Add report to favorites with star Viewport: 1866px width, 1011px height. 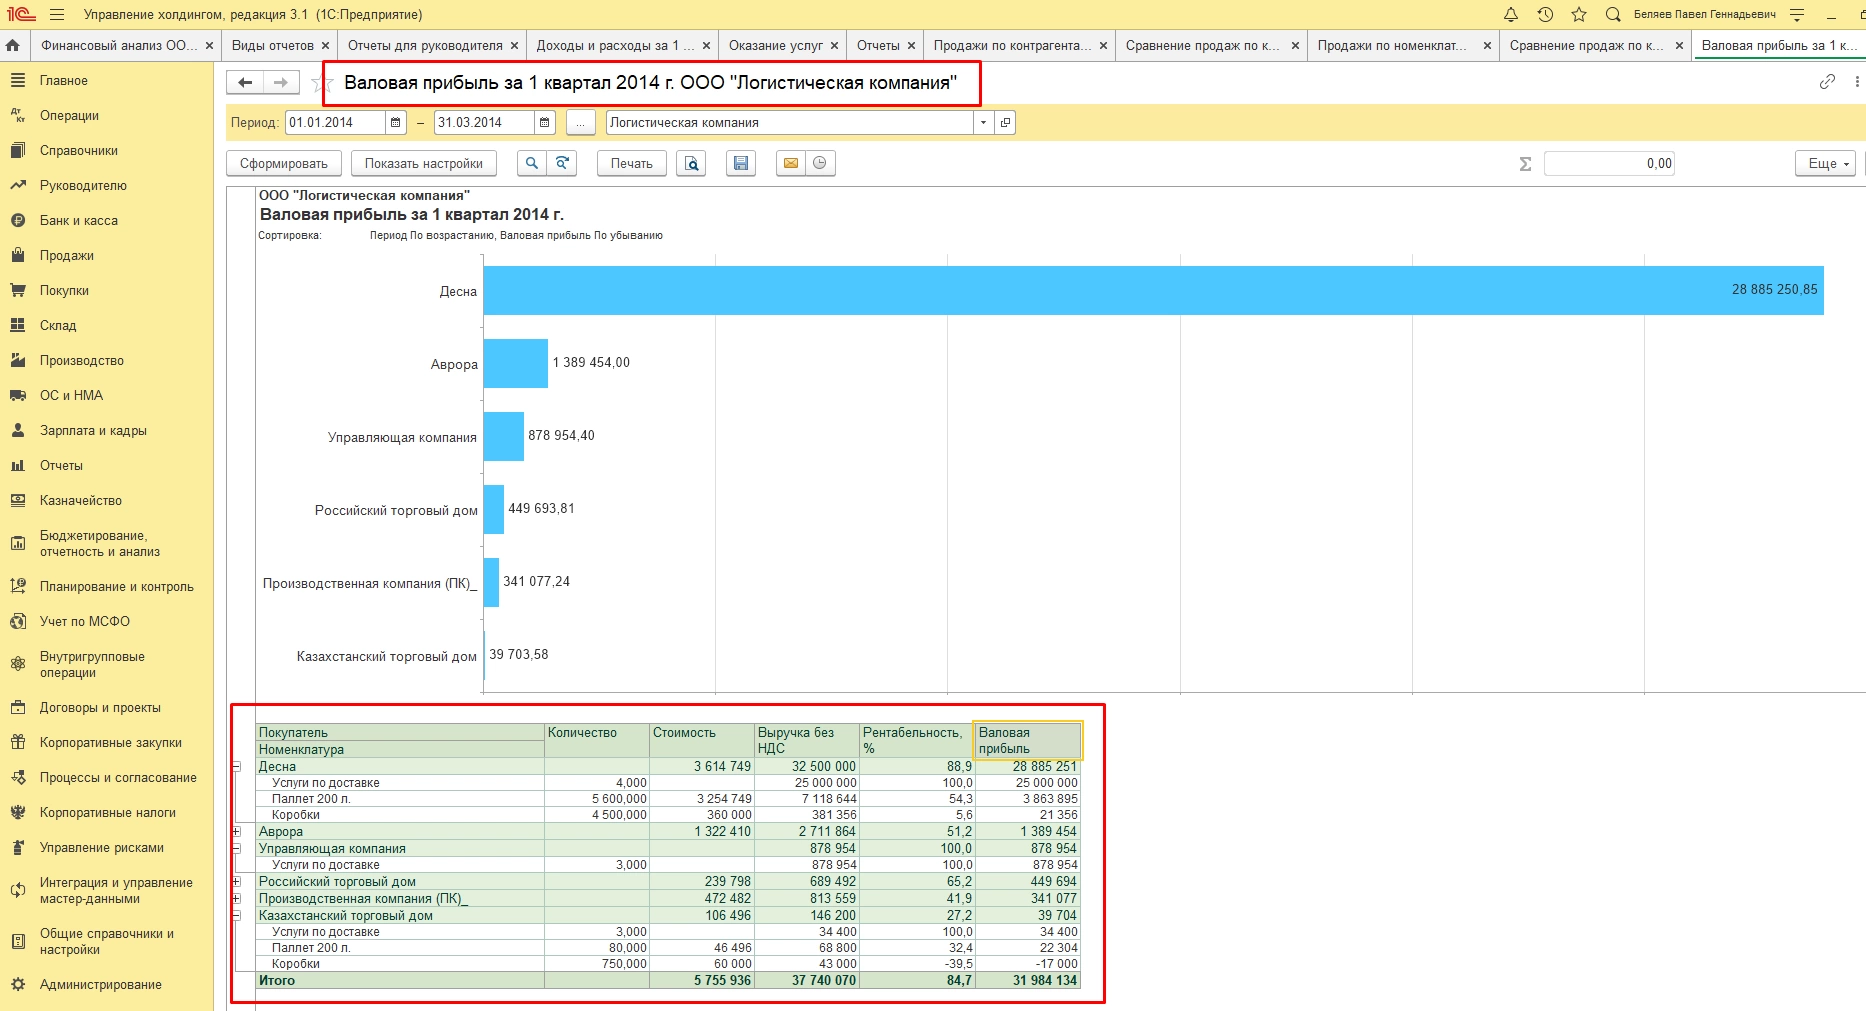pos(321,83)
